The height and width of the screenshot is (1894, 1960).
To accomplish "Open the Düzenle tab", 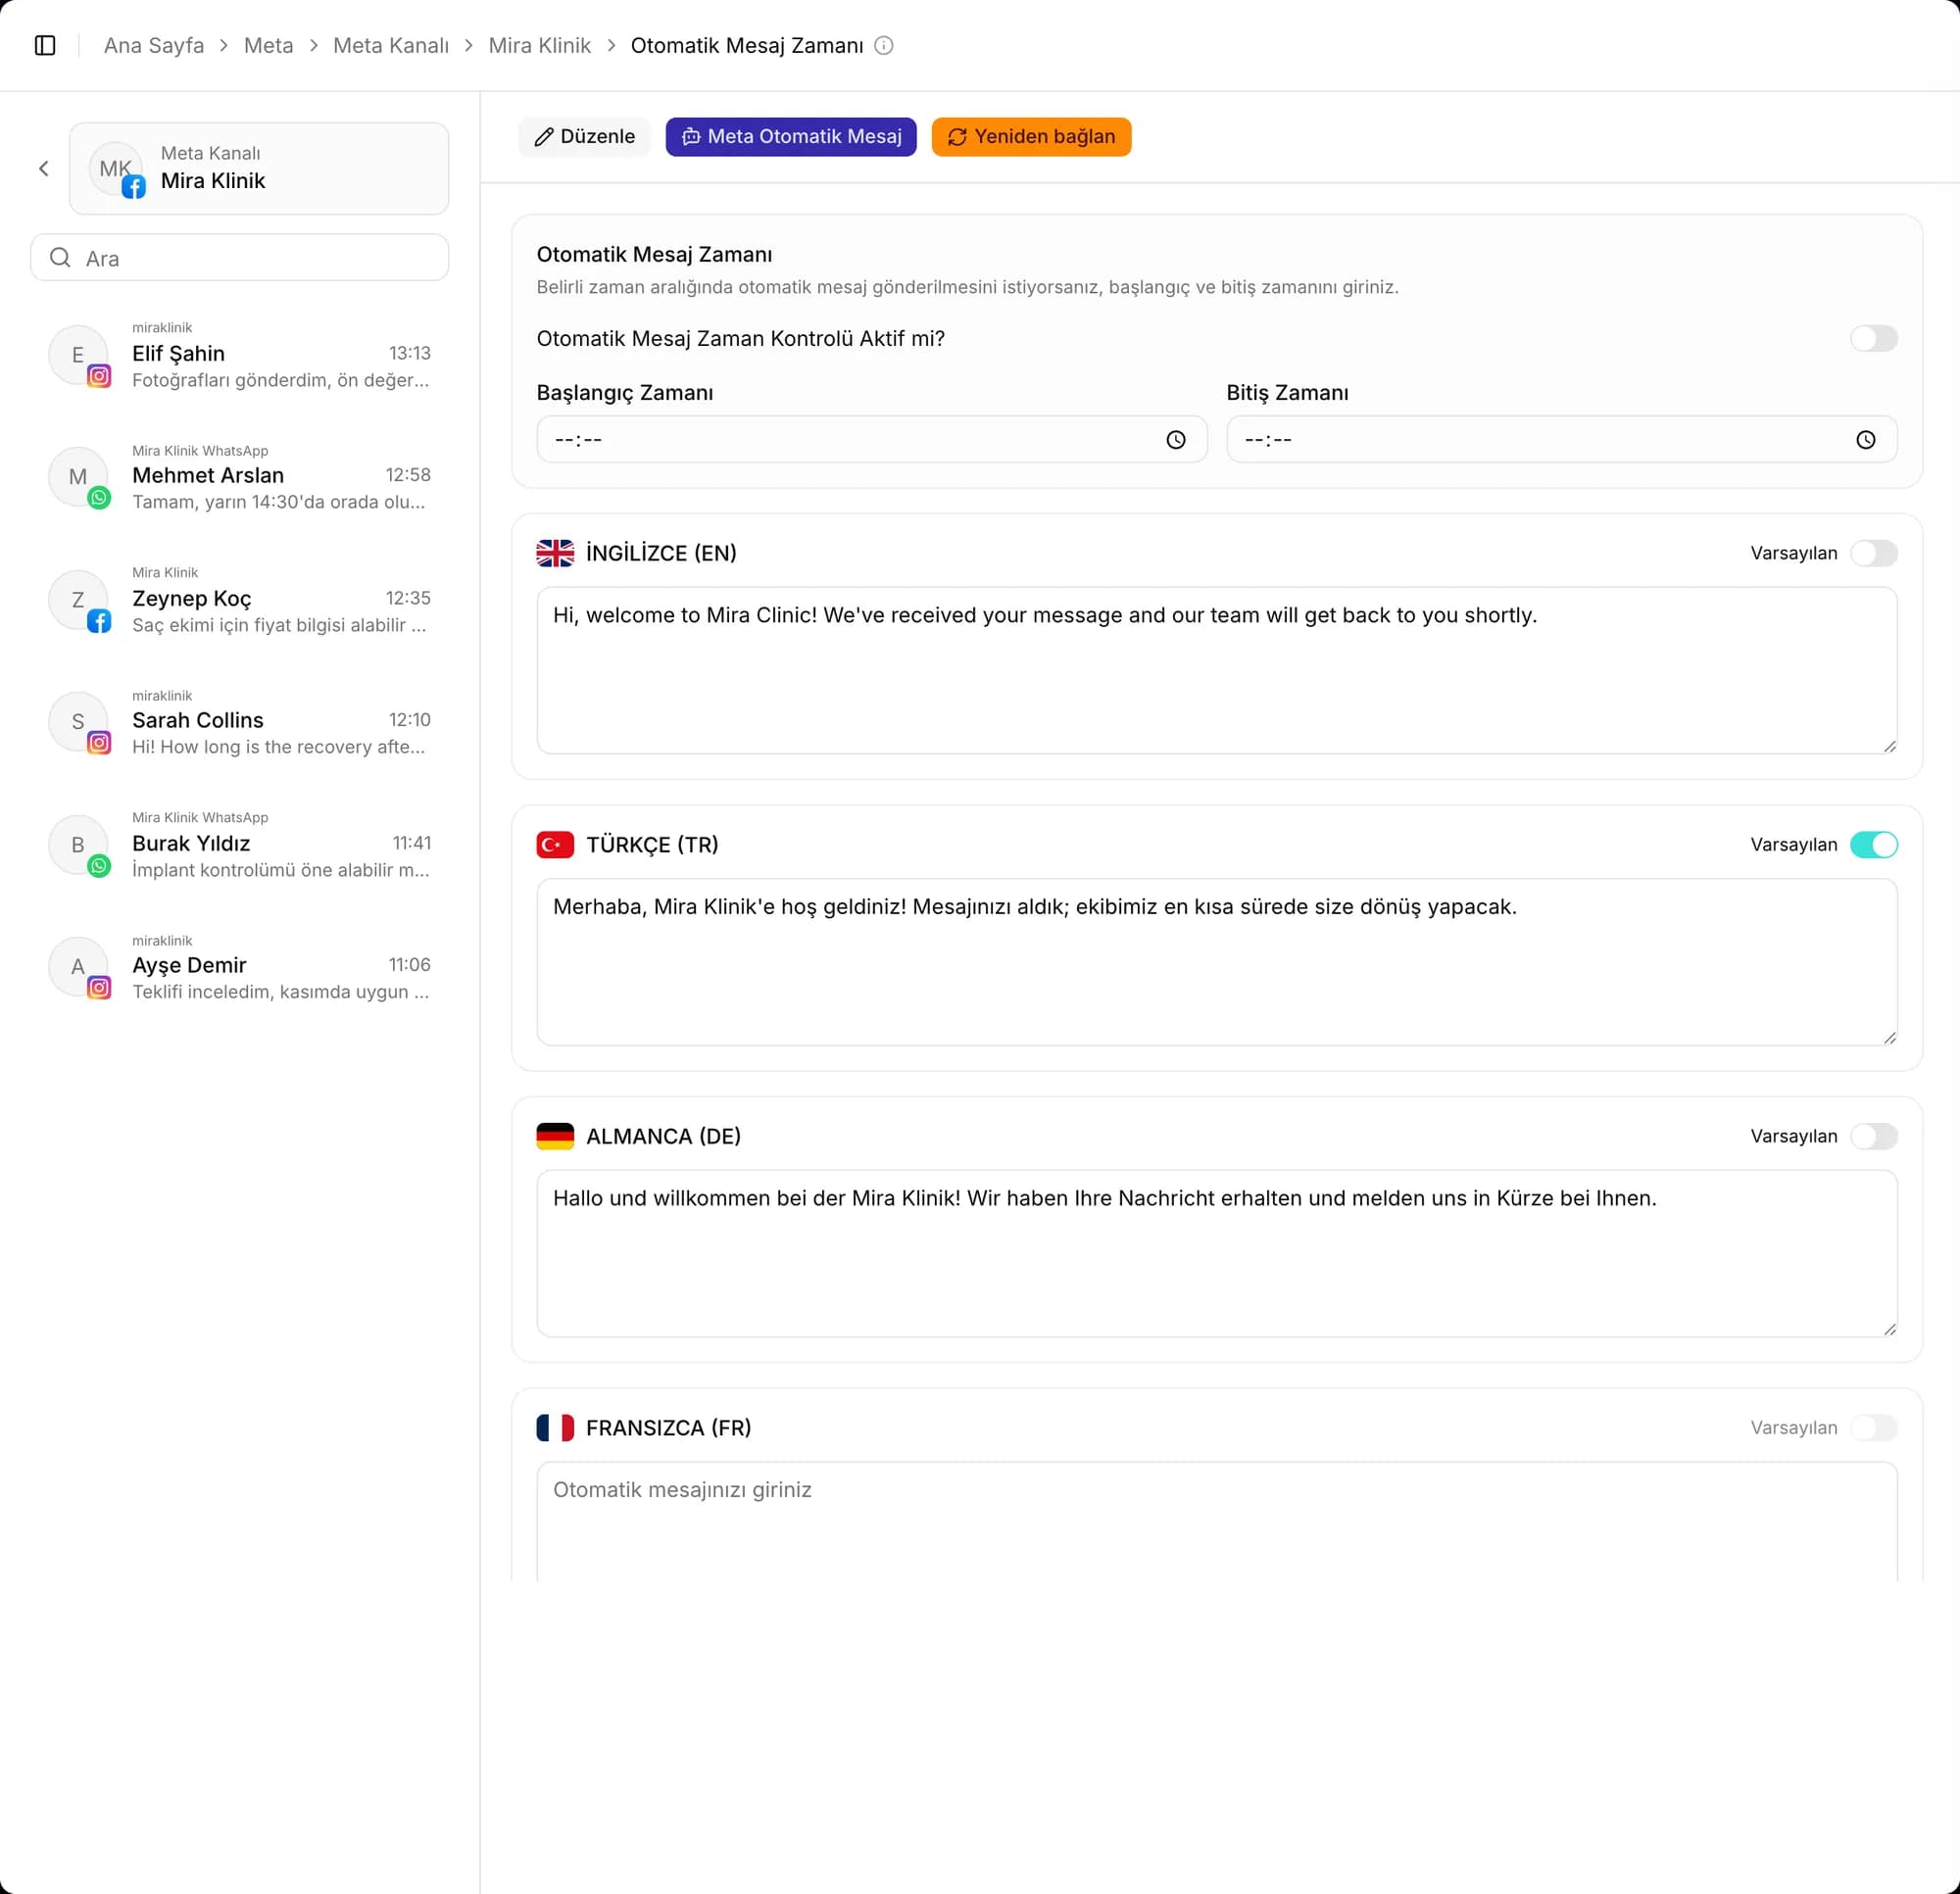I will pos(584,137).
